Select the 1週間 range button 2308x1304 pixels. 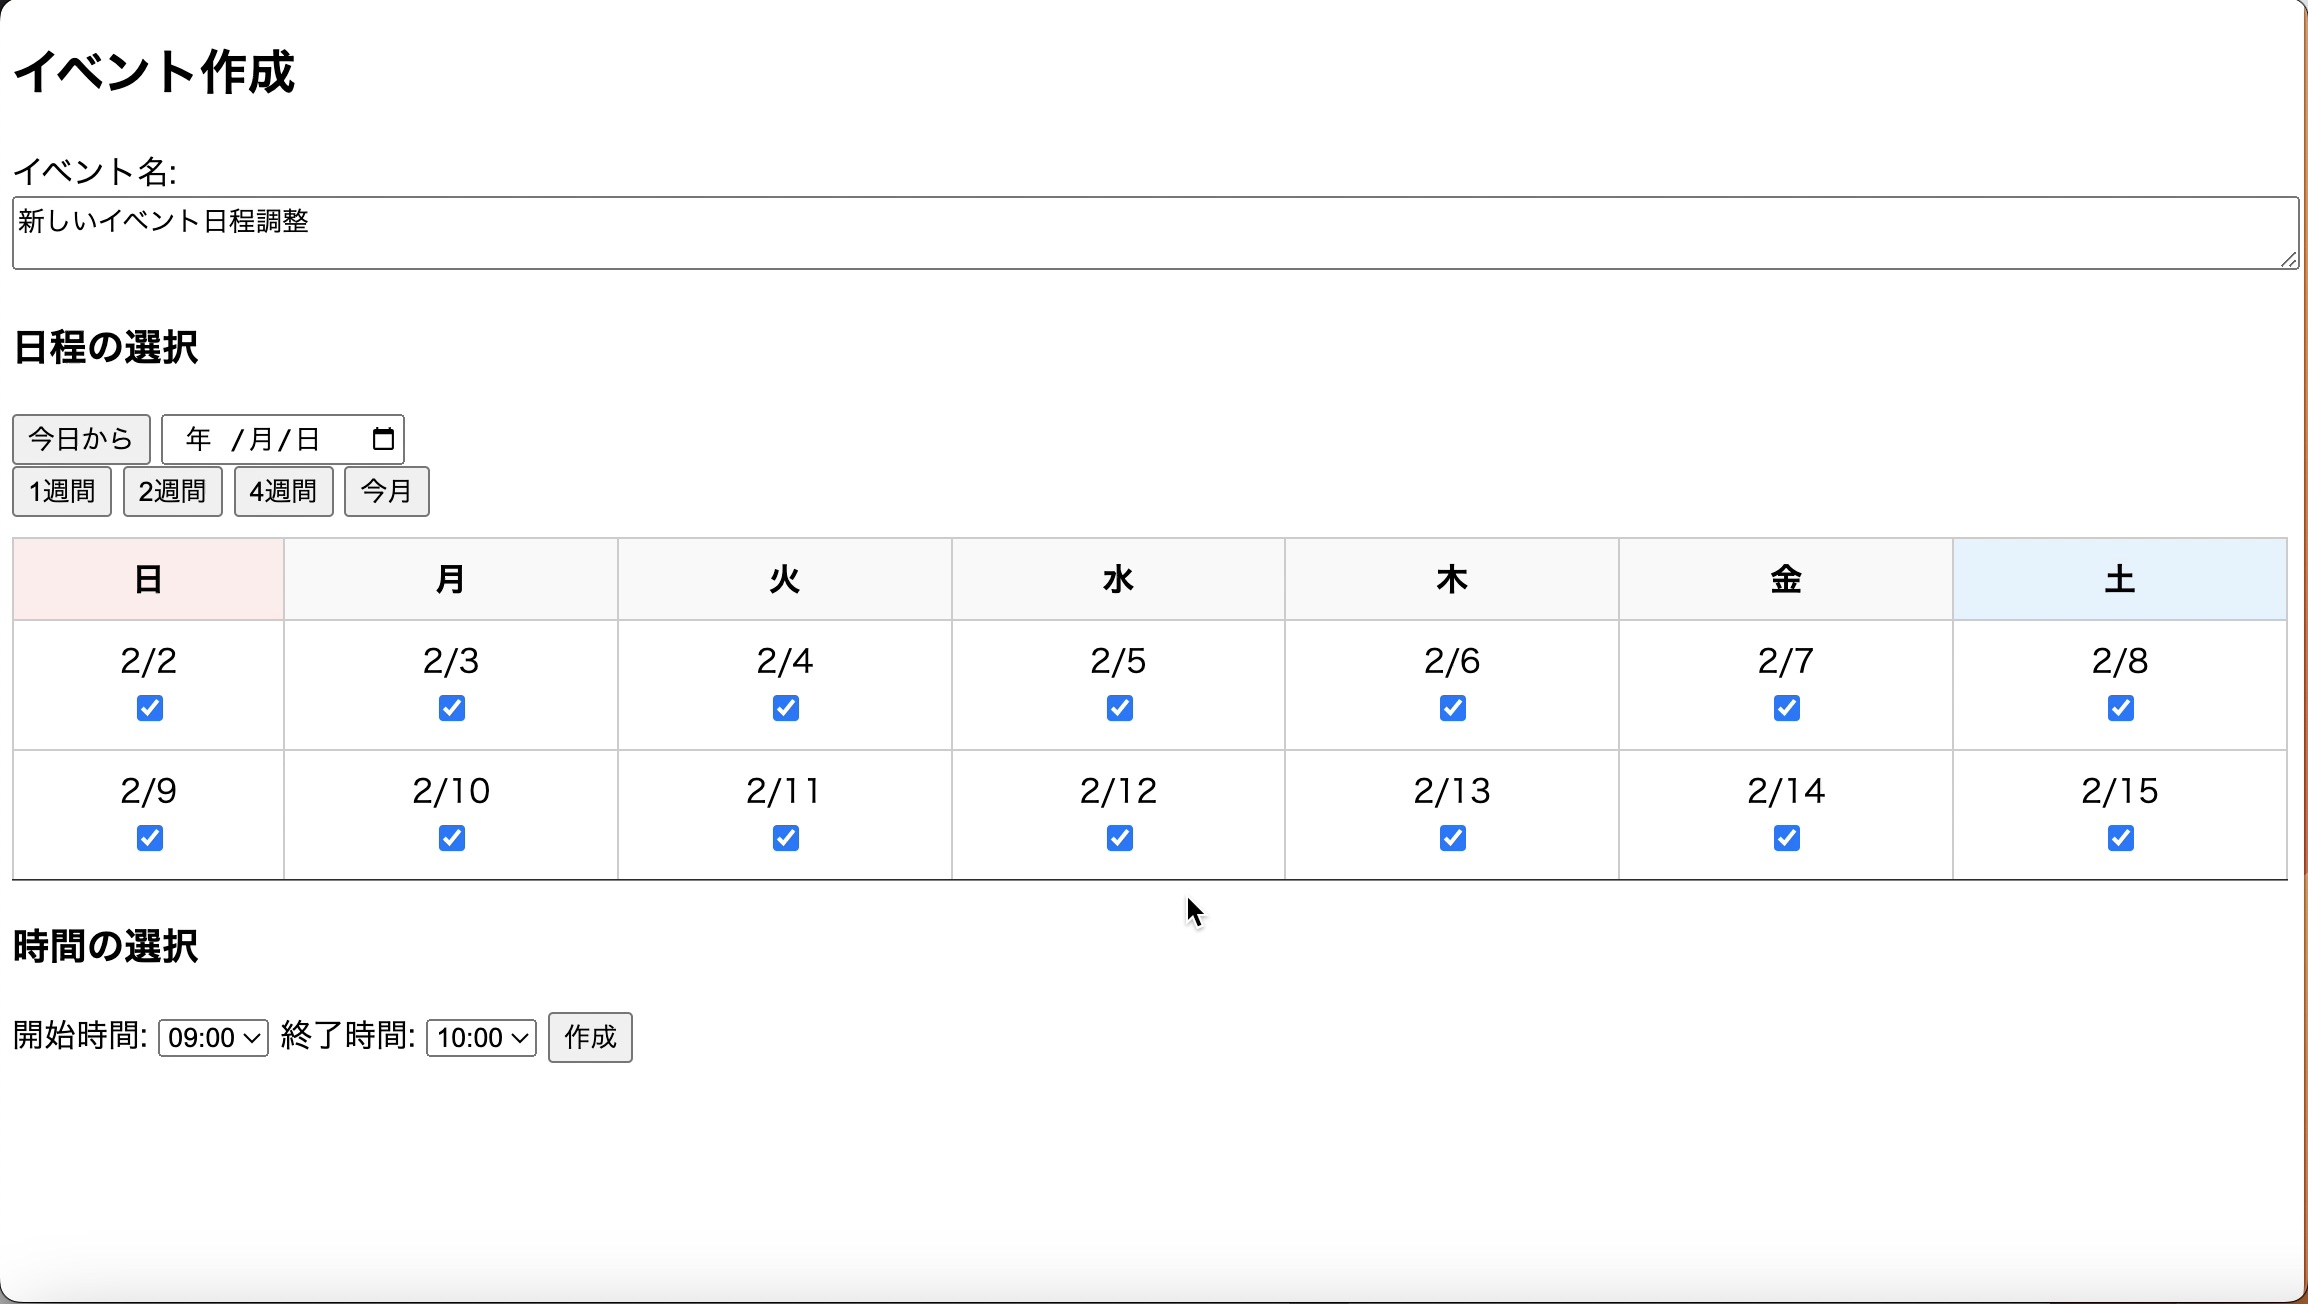click(x=62, y=491)
